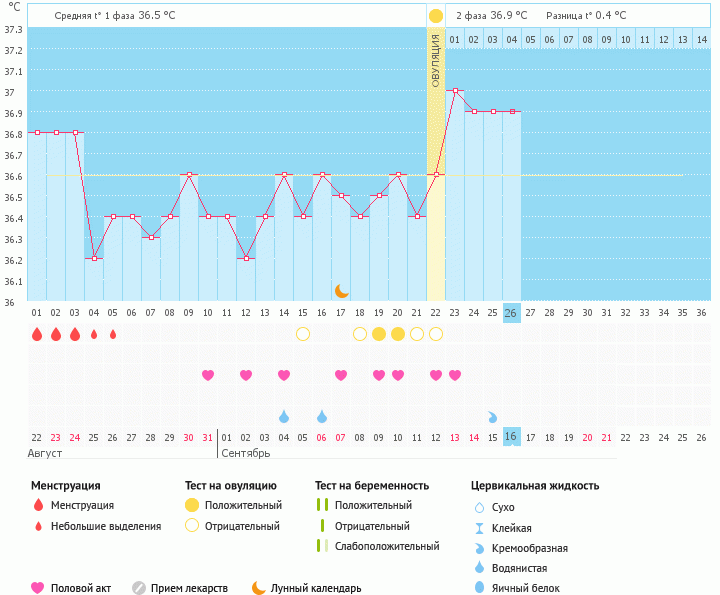The width and height of the screenshot is (720, 595).
Task: Click the 'Слабоположительный' pregnancy test legend entry
Action: coord(388,546)
